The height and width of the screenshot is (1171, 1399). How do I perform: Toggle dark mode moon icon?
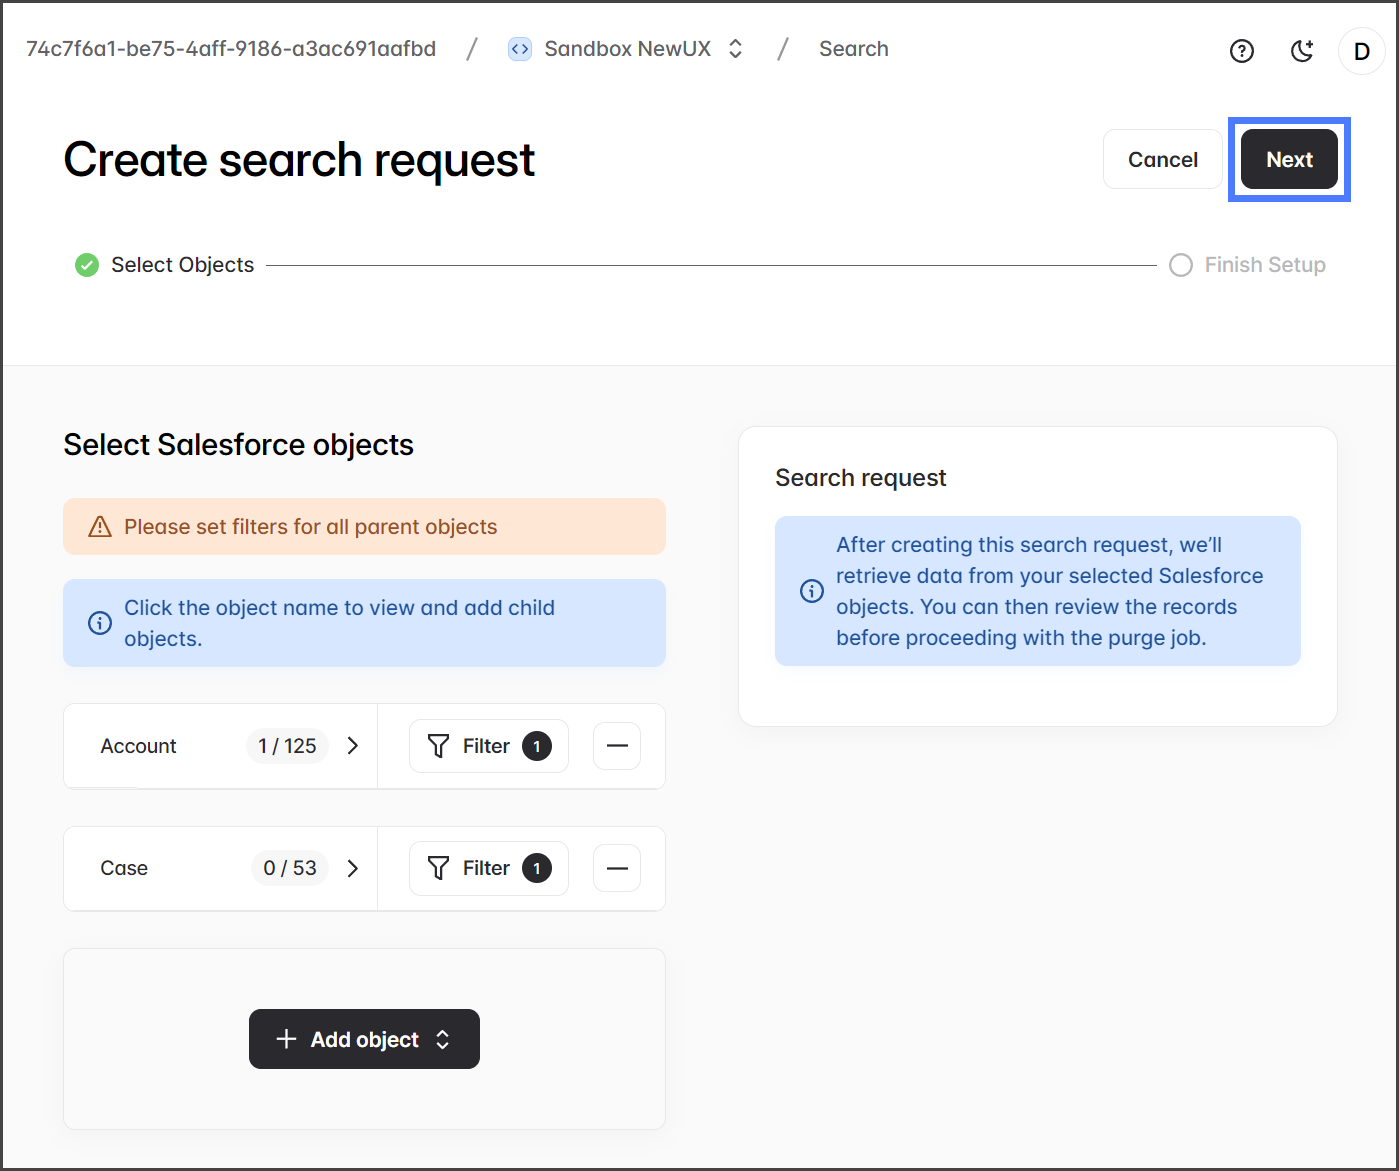(x=1302, y=51)
